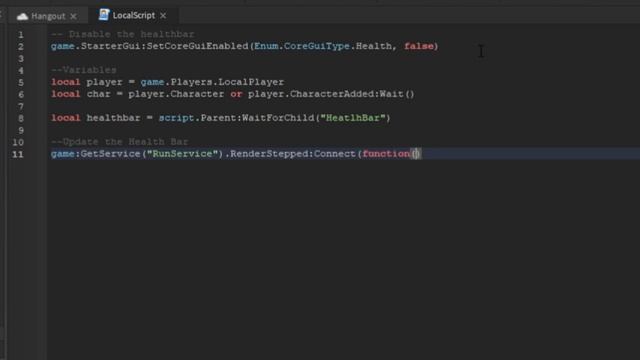Click 'GetService' on line 11
The image size is (640, 360).
coord(111,154)
